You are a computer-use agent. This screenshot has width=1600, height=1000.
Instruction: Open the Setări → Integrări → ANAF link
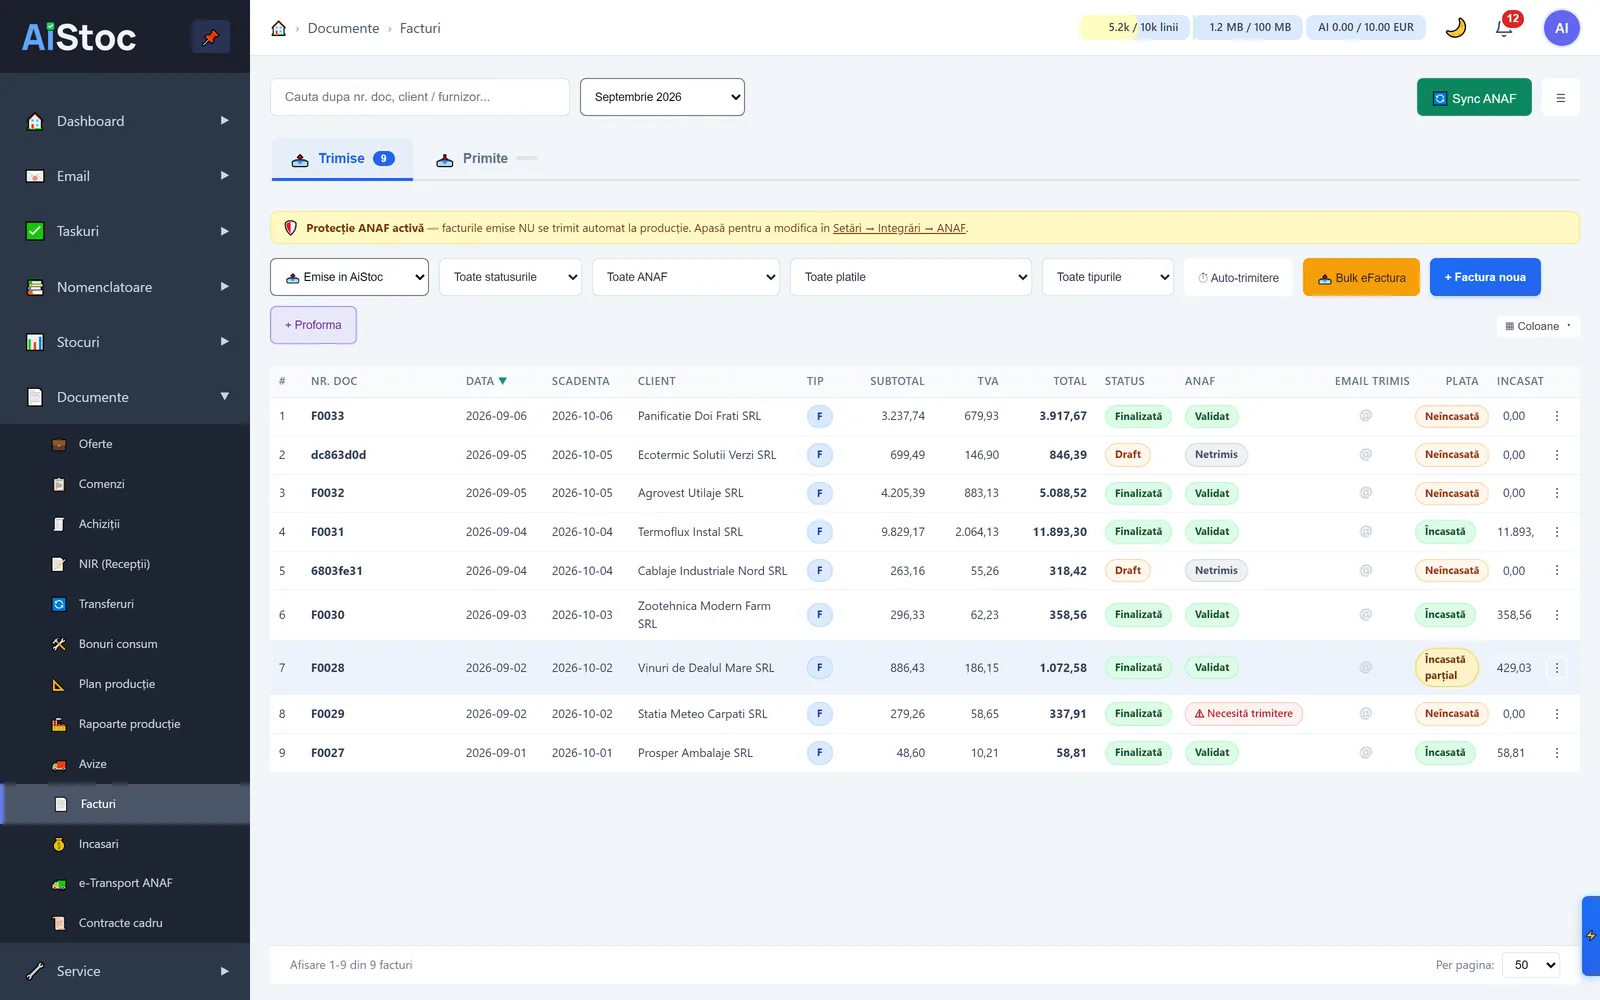point(899,228)
